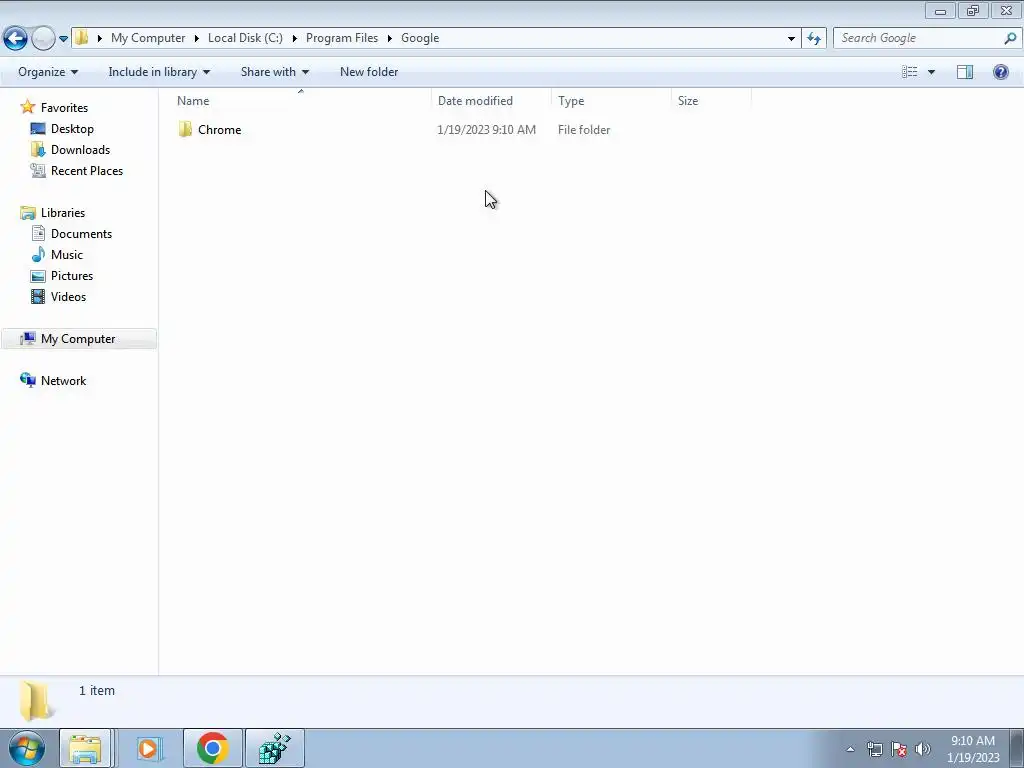Image resolution: width=1024 pixels, height=768 pixels.
Task: Click the Network globe icon
Action: 27,380
